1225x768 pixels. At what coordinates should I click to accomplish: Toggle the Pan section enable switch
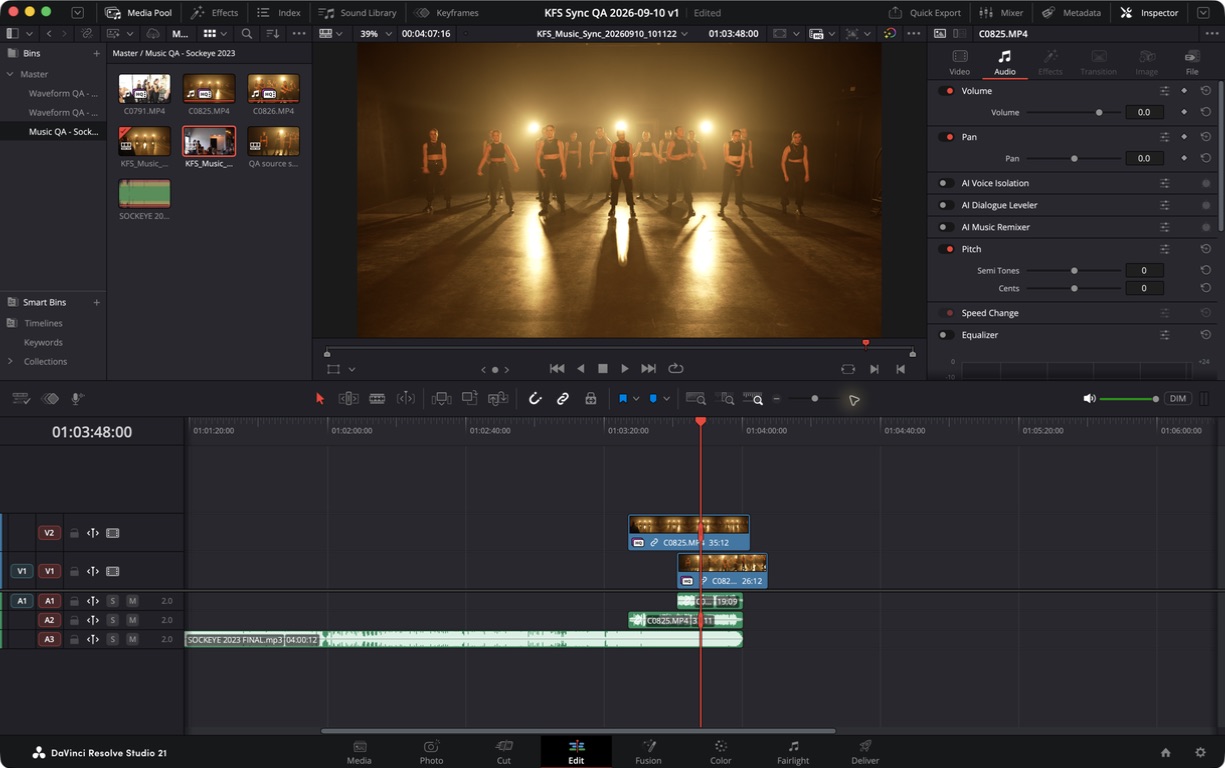point(946,137)
